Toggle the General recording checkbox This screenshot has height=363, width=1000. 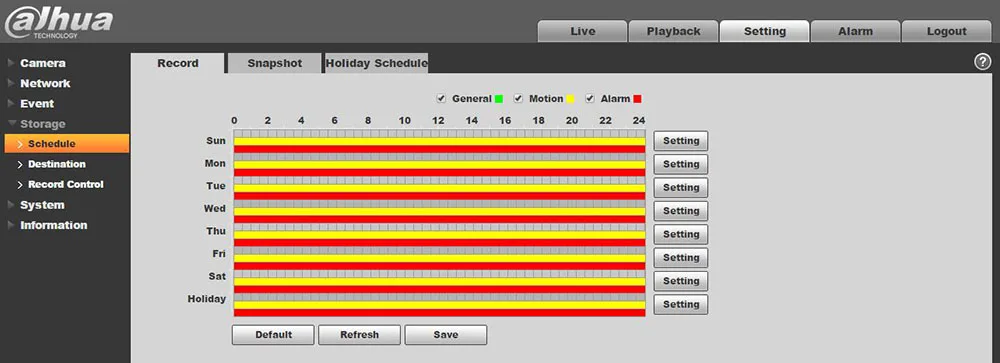point(441,99)
